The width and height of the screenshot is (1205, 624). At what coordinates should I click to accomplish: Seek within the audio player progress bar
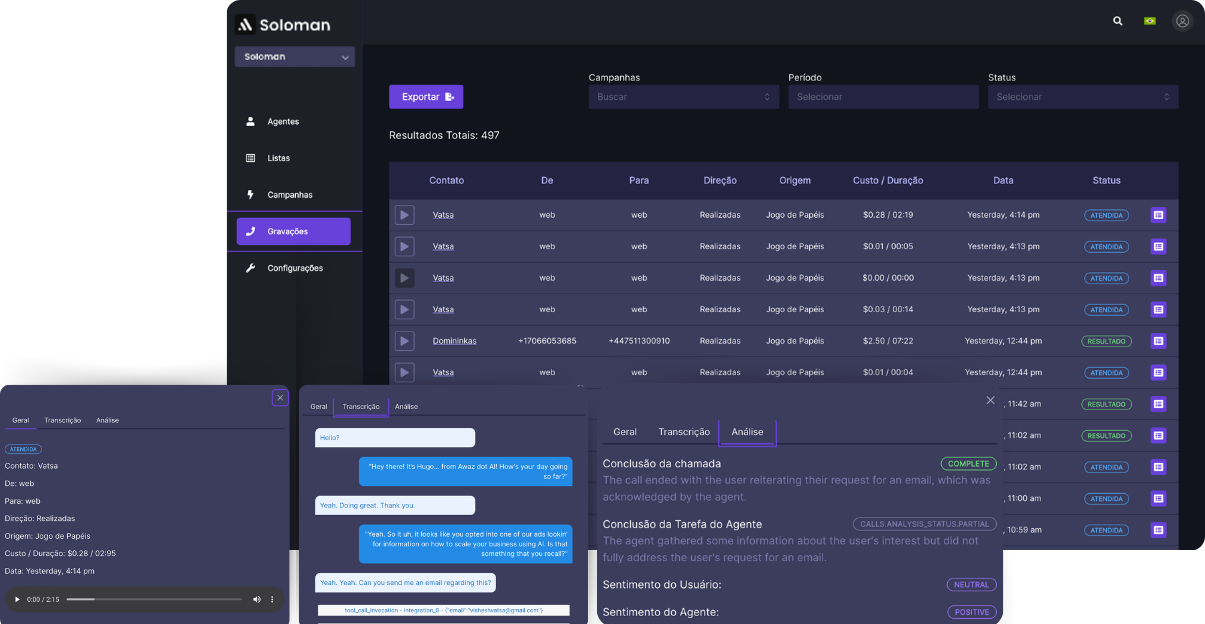[150, 599]
